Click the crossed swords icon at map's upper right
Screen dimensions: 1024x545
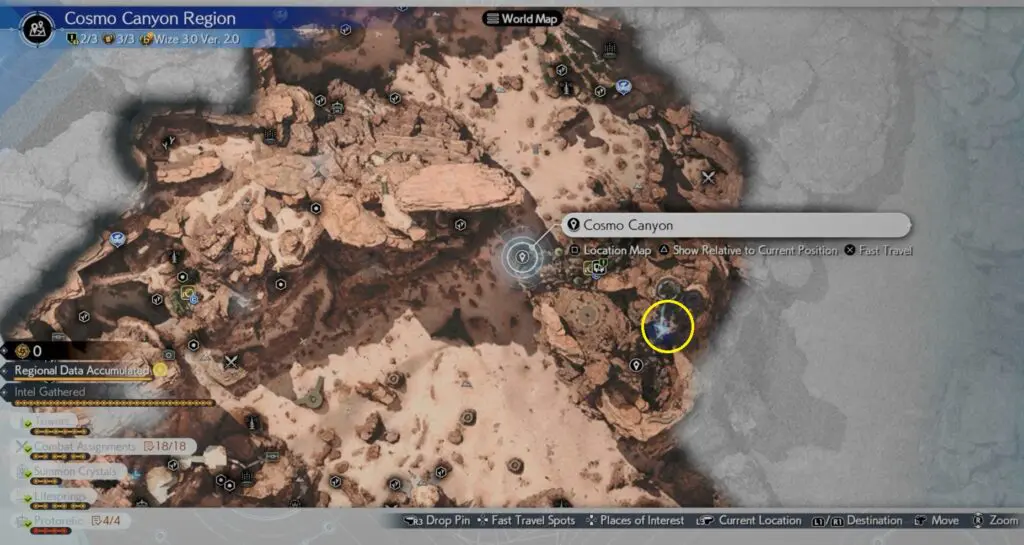[x=709, y=177]
